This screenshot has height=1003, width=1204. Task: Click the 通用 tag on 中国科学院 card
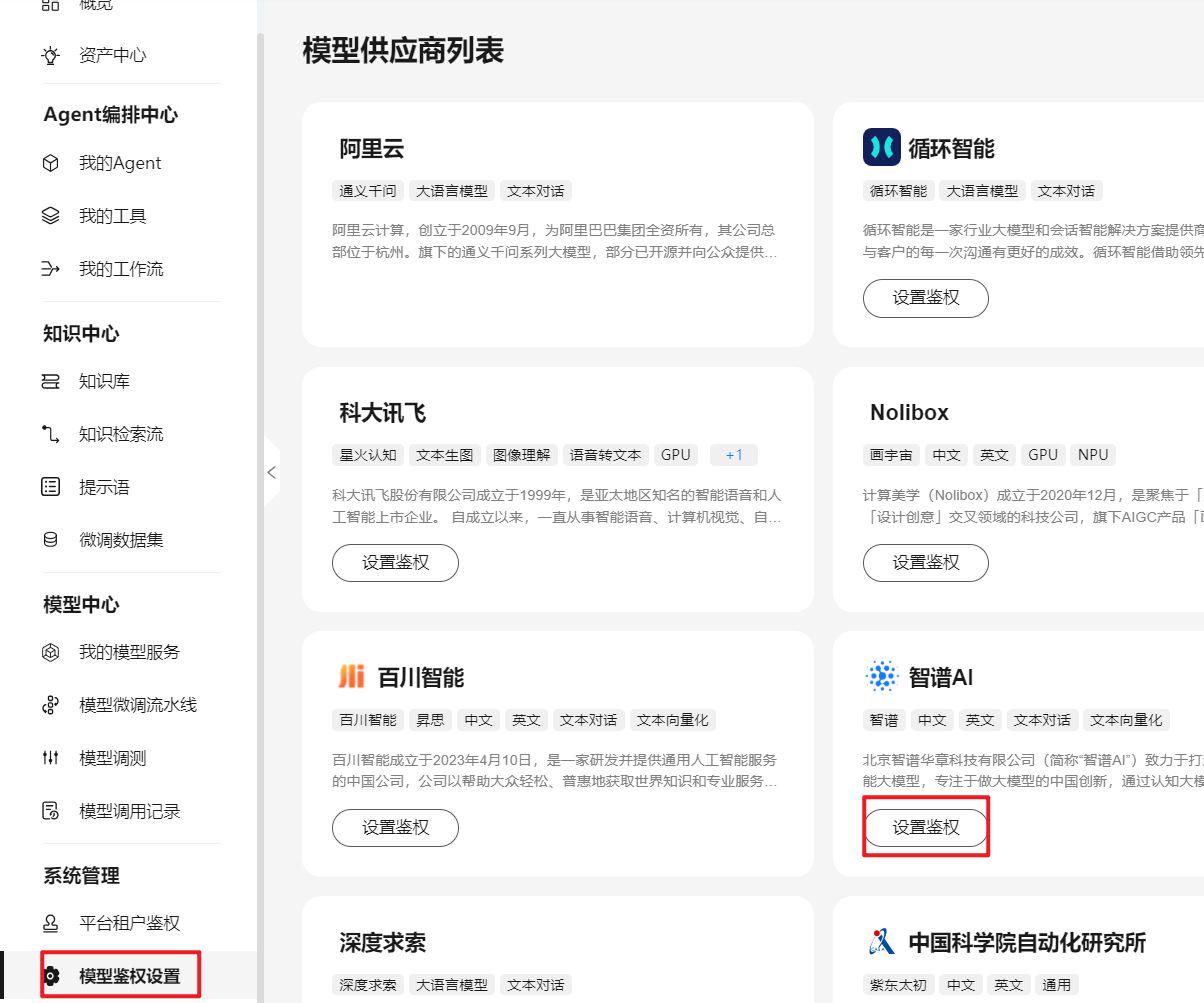1057,985
